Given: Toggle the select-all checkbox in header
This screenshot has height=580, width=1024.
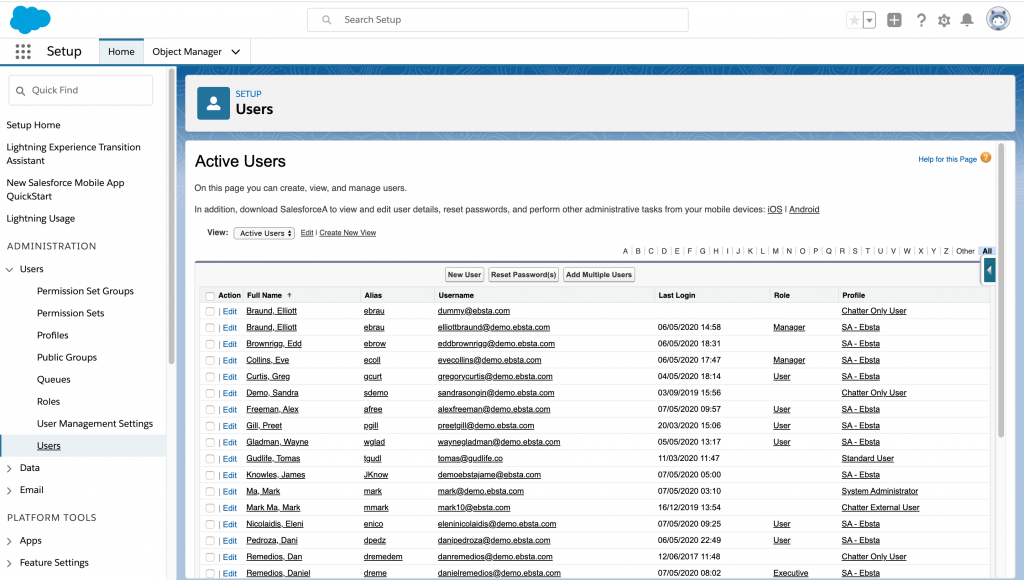Looking at the screenshot, I should coord(210,296).
